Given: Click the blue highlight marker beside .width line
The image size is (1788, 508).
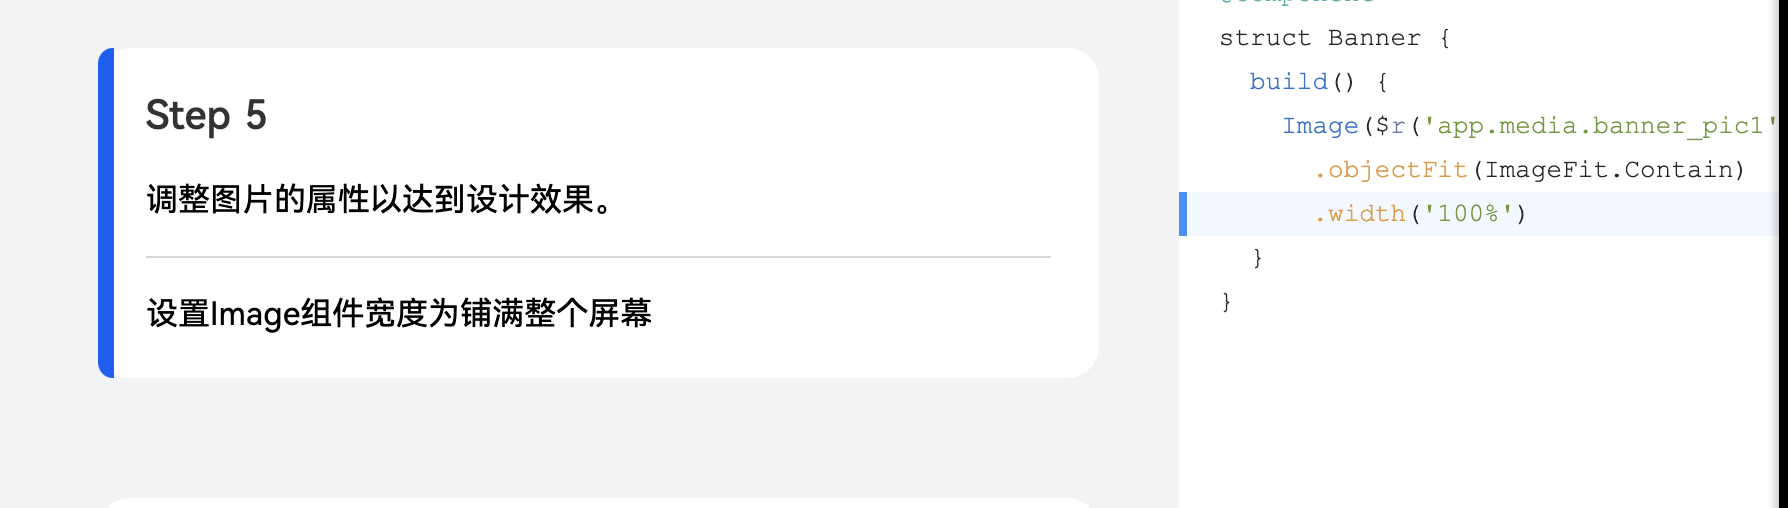Looking at the screenshot, I should 1183,214.
